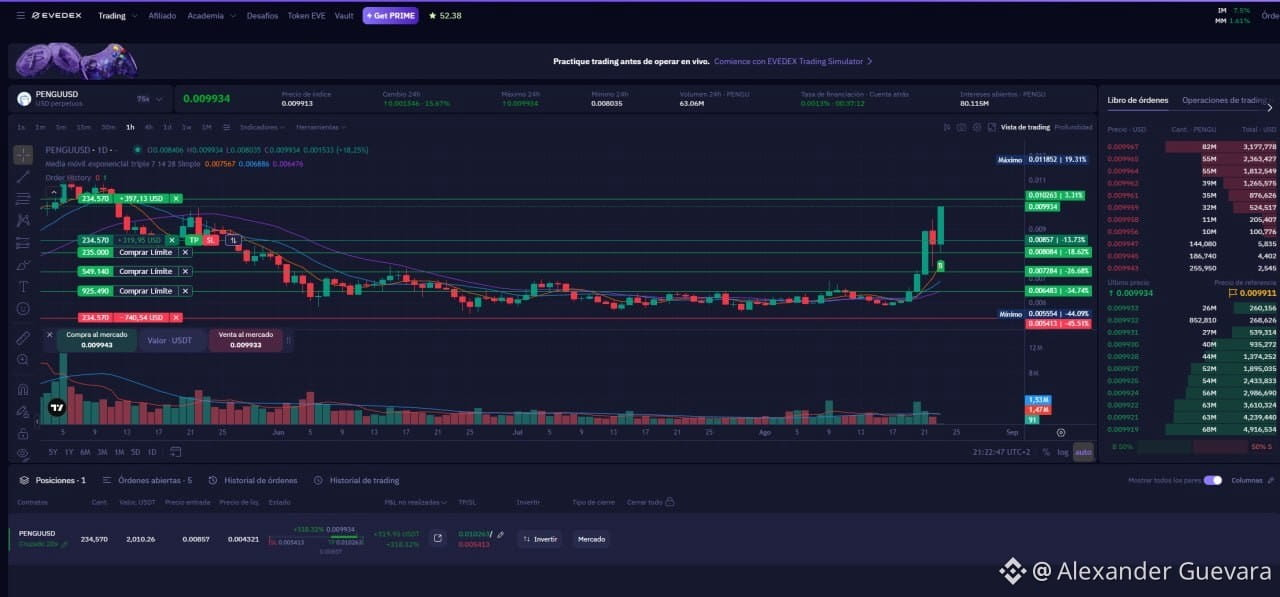Open the 75x leverage dropdown
This screenshot has height=597, width=1280.
click(150, 99)
